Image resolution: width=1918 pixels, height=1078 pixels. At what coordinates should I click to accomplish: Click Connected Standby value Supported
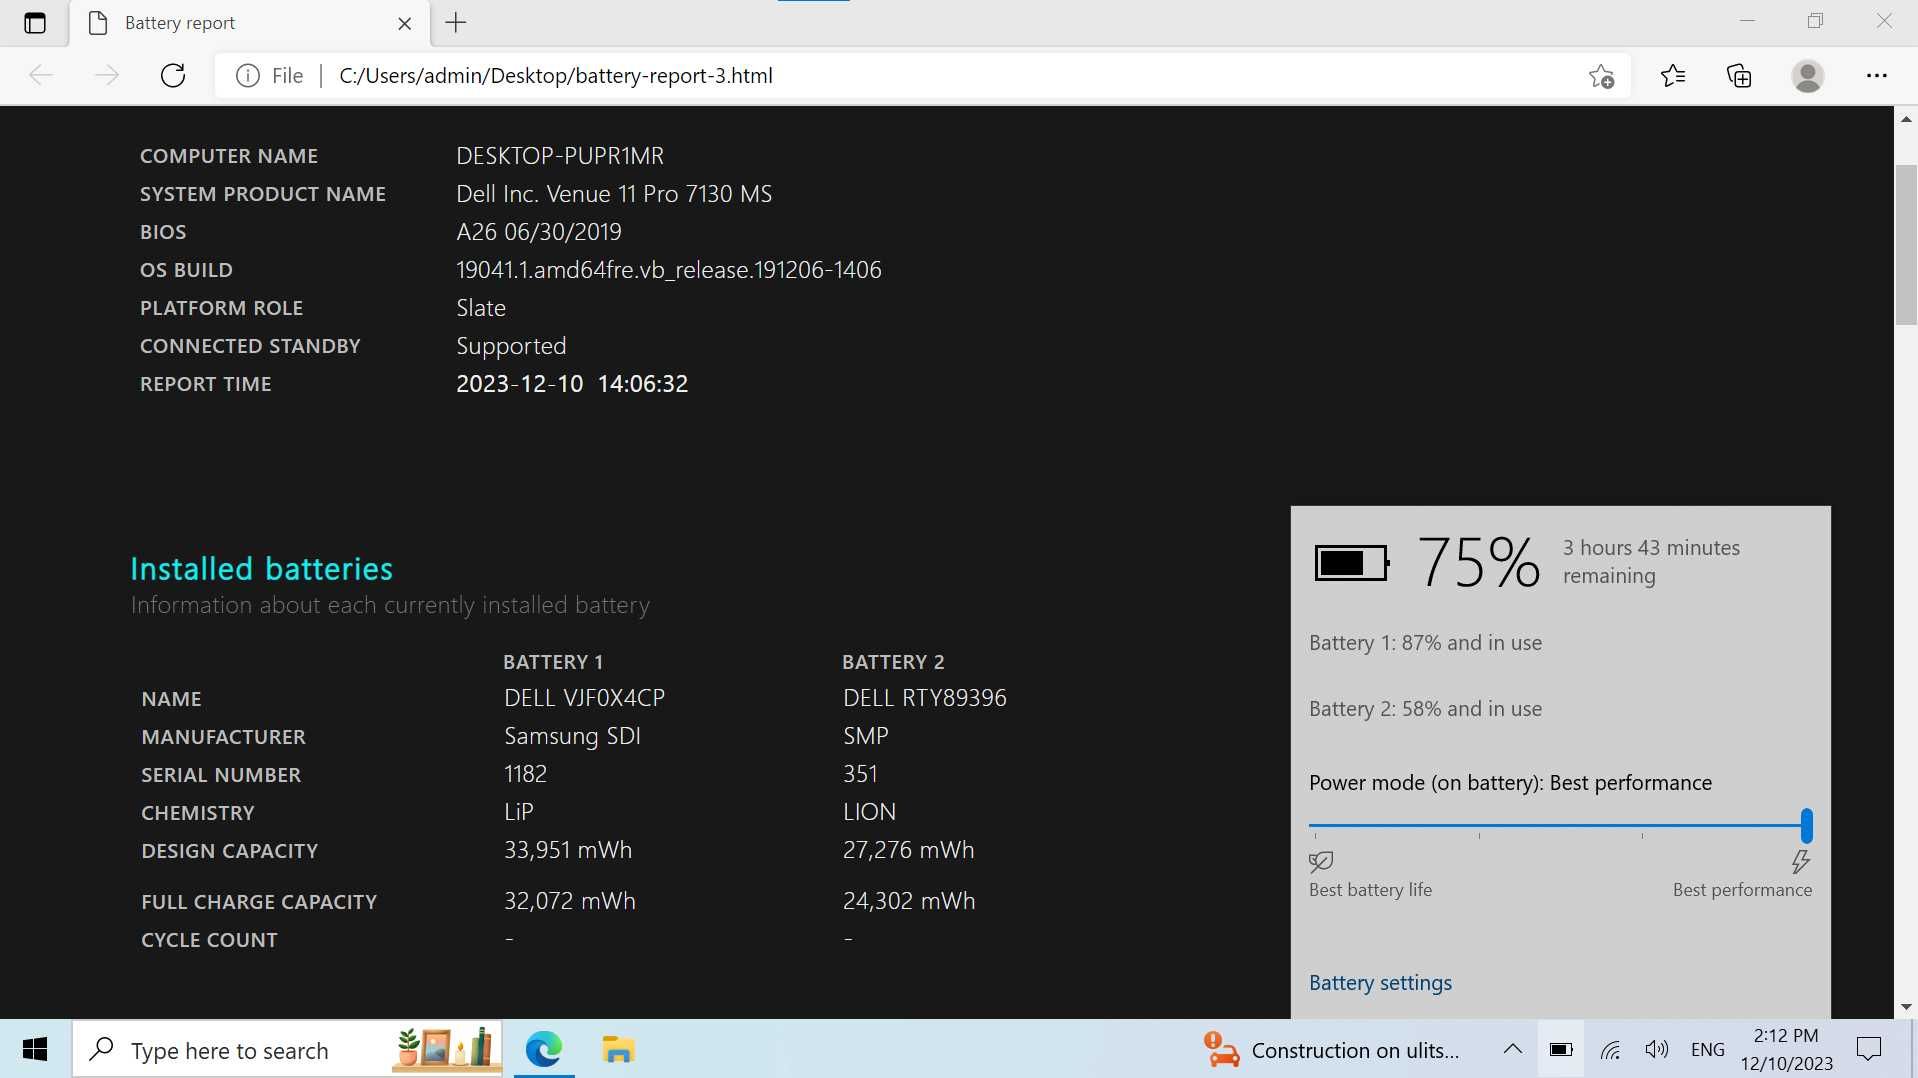click(511, 346)
